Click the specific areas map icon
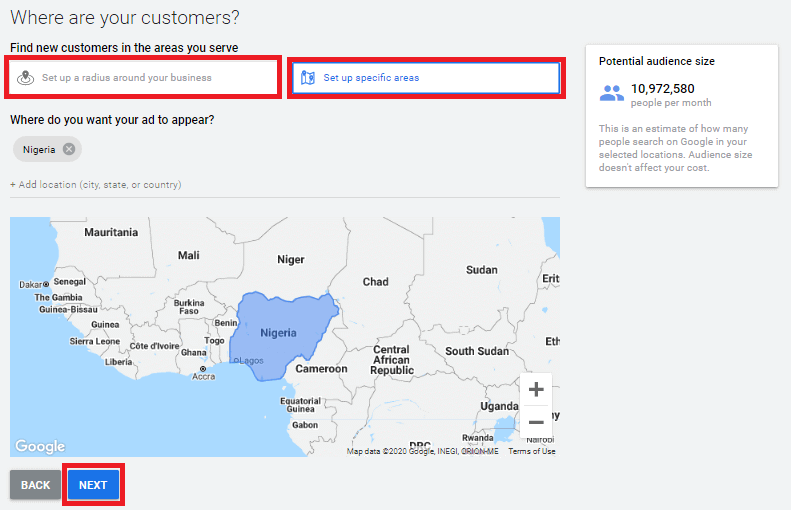791x510 pixels. pyautogui.click(x=308, y=77)
